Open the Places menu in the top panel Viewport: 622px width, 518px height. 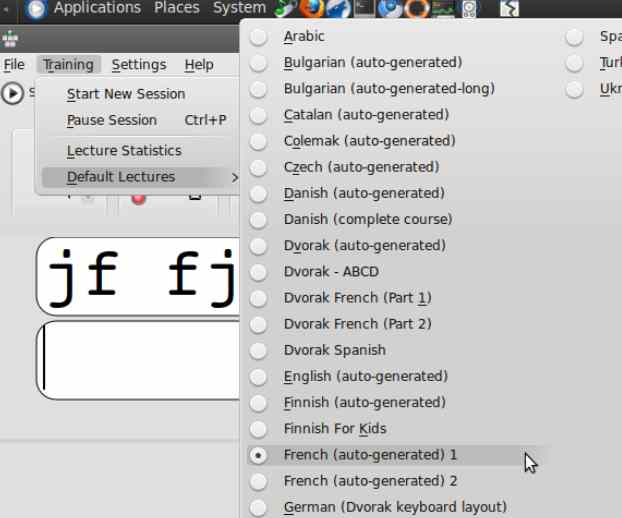pos(177,8)
